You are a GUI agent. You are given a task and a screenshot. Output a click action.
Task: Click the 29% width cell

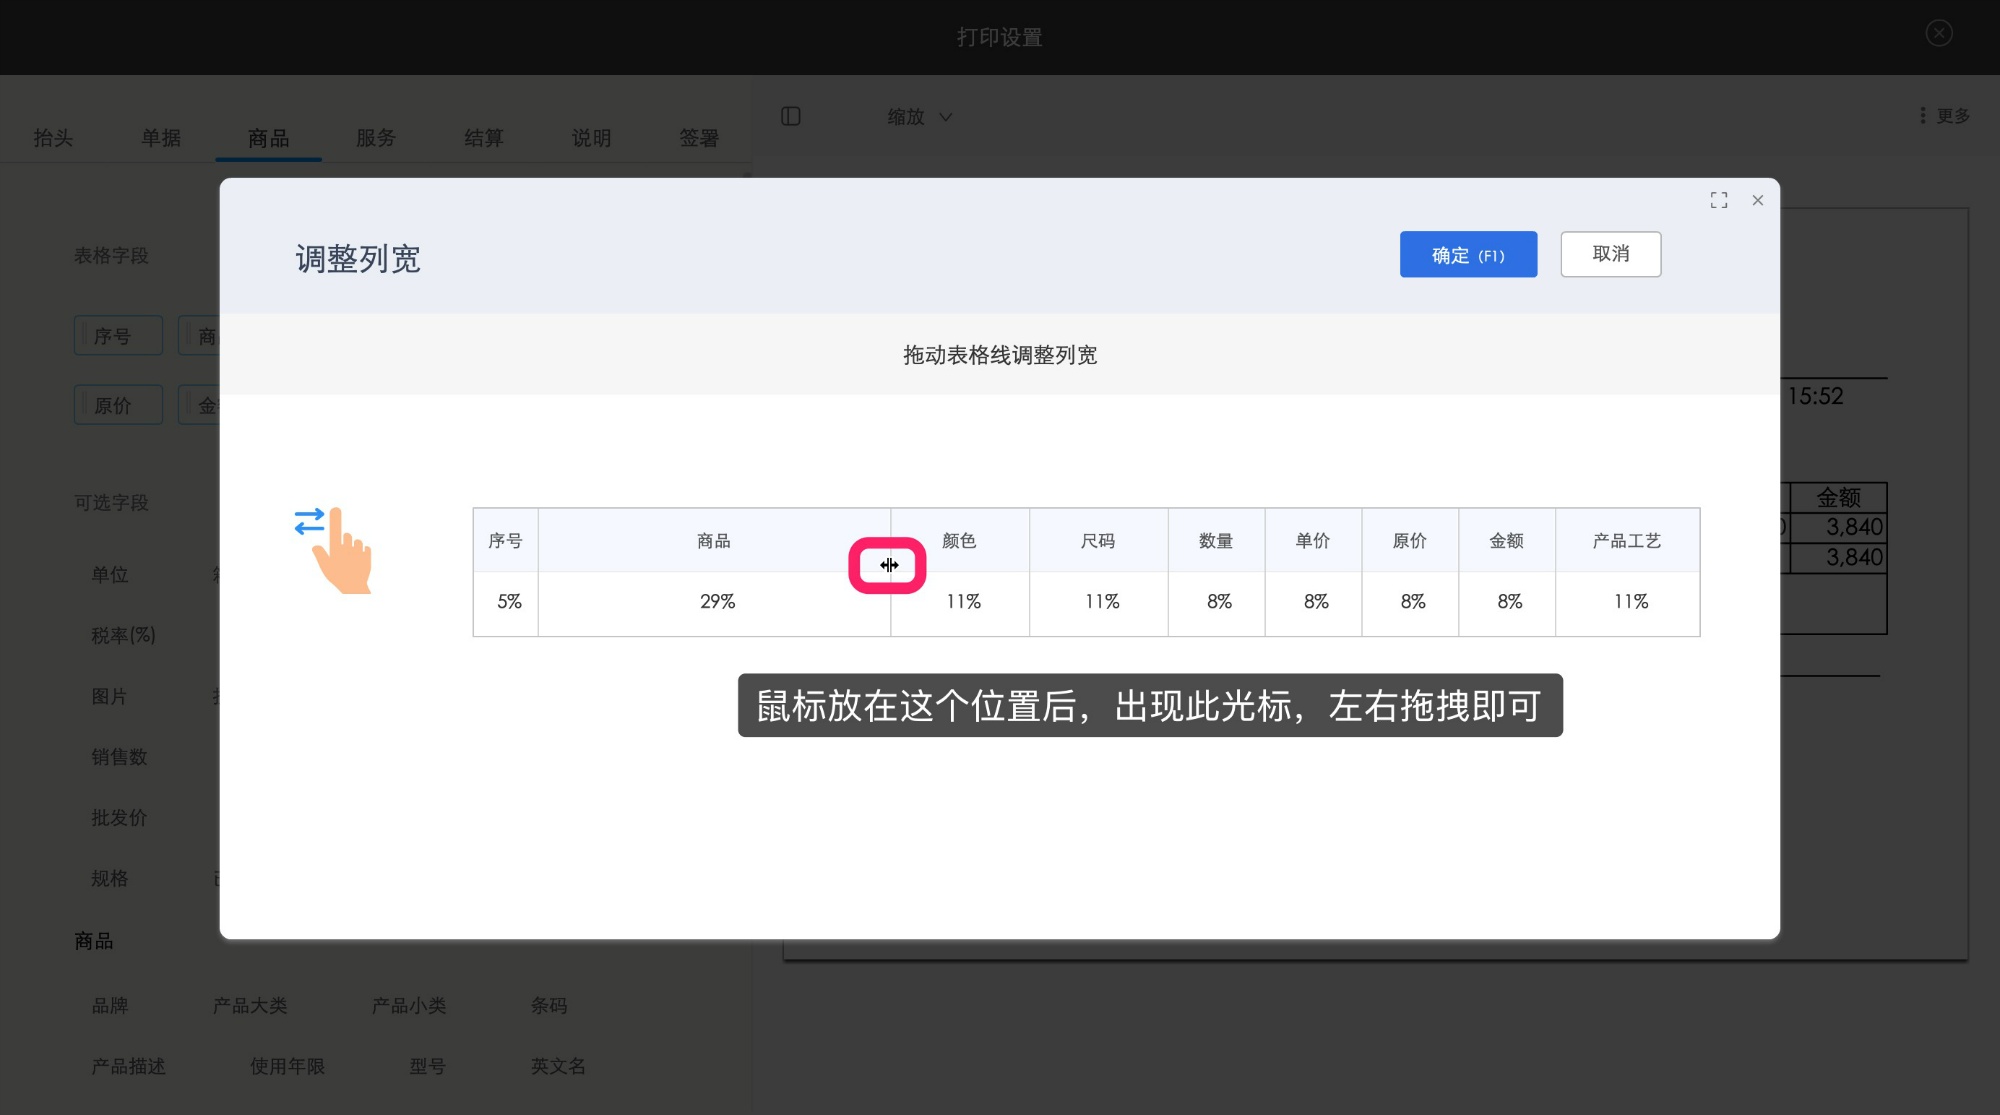717,602
